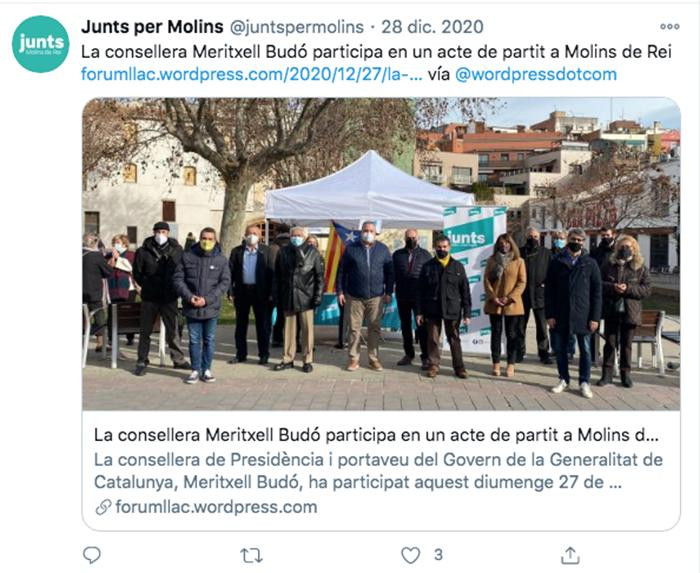The width and height of the screenshot is (700, 573).
Task: Open the @wordpressdotcom mention
Action: click(x=536, y=74)
